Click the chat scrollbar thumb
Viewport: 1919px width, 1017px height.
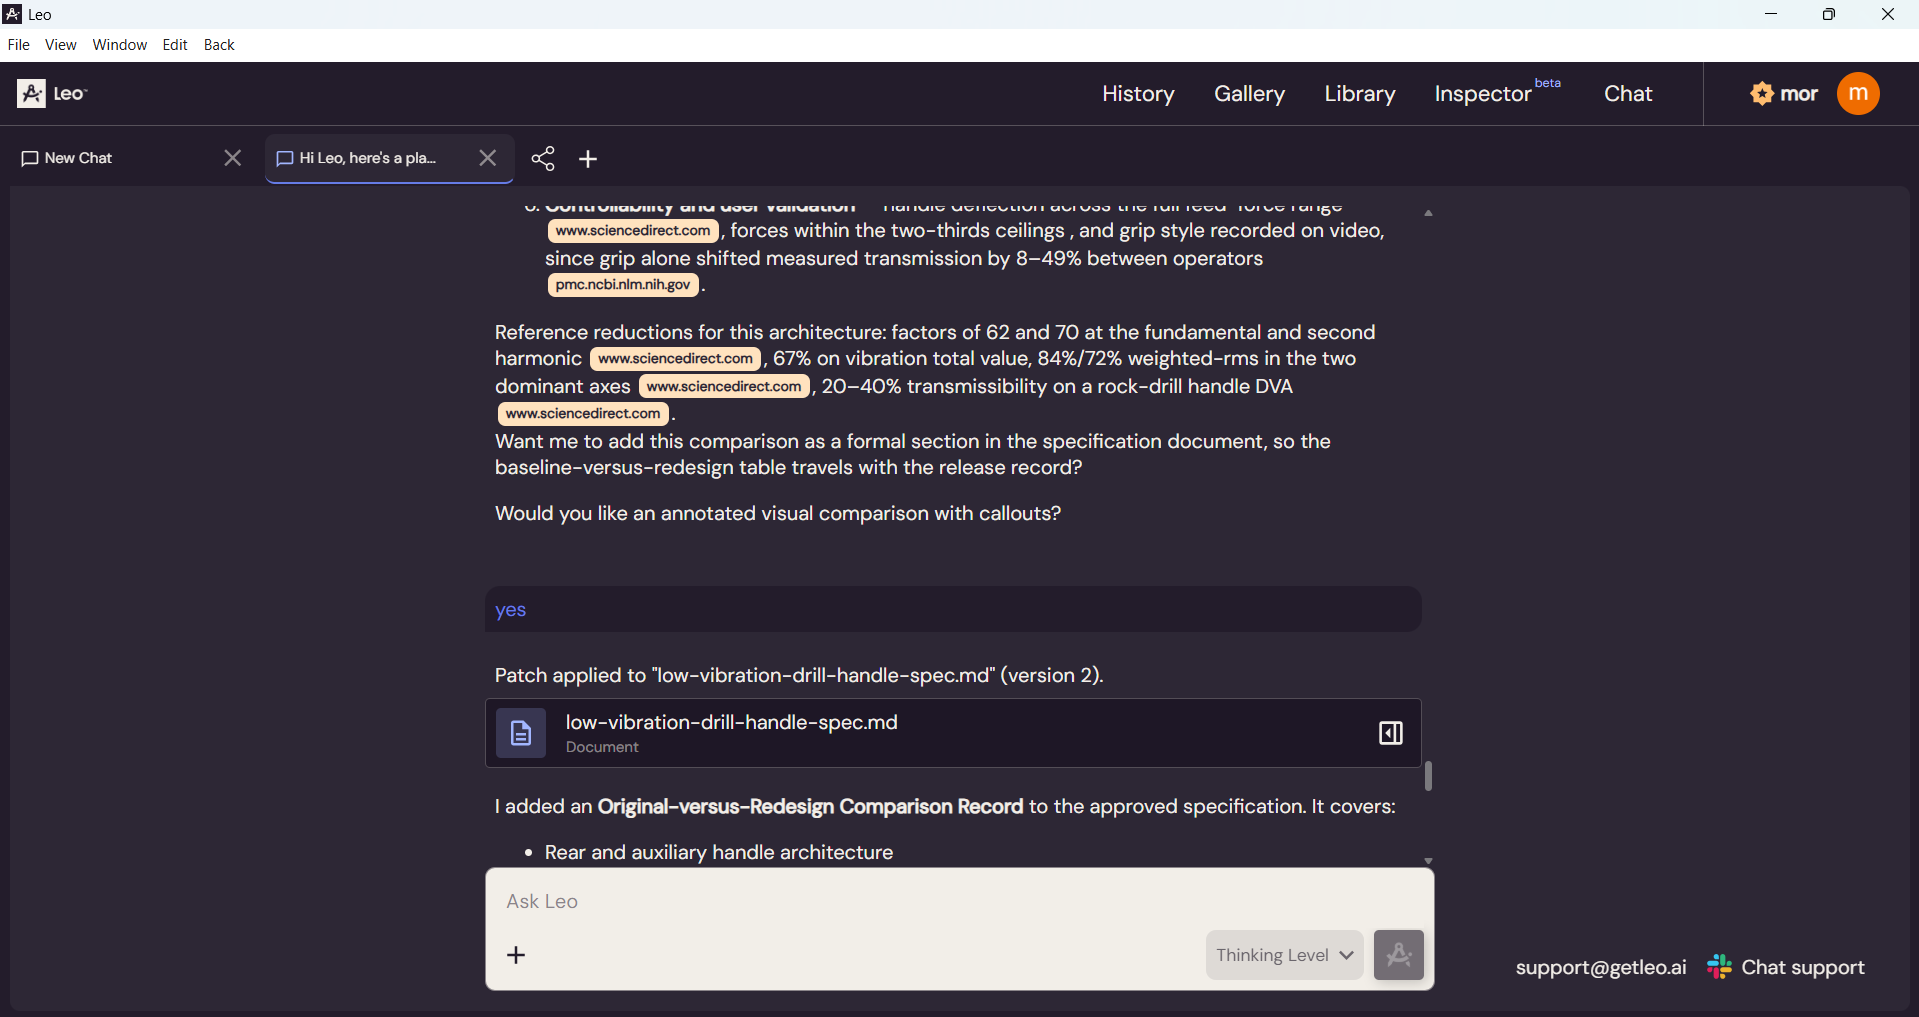point(1428,776)
